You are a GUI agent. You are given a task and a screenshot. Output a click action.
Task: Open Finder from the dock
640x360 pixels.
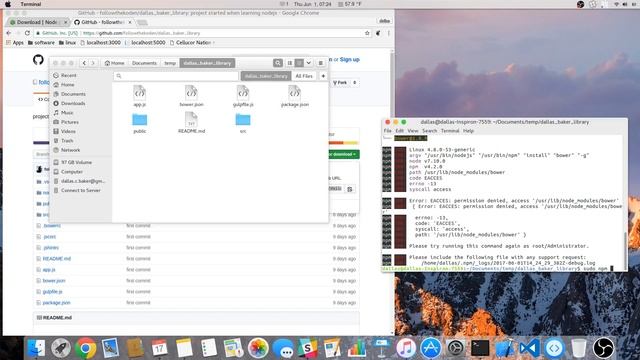click(x=36, y=348)
